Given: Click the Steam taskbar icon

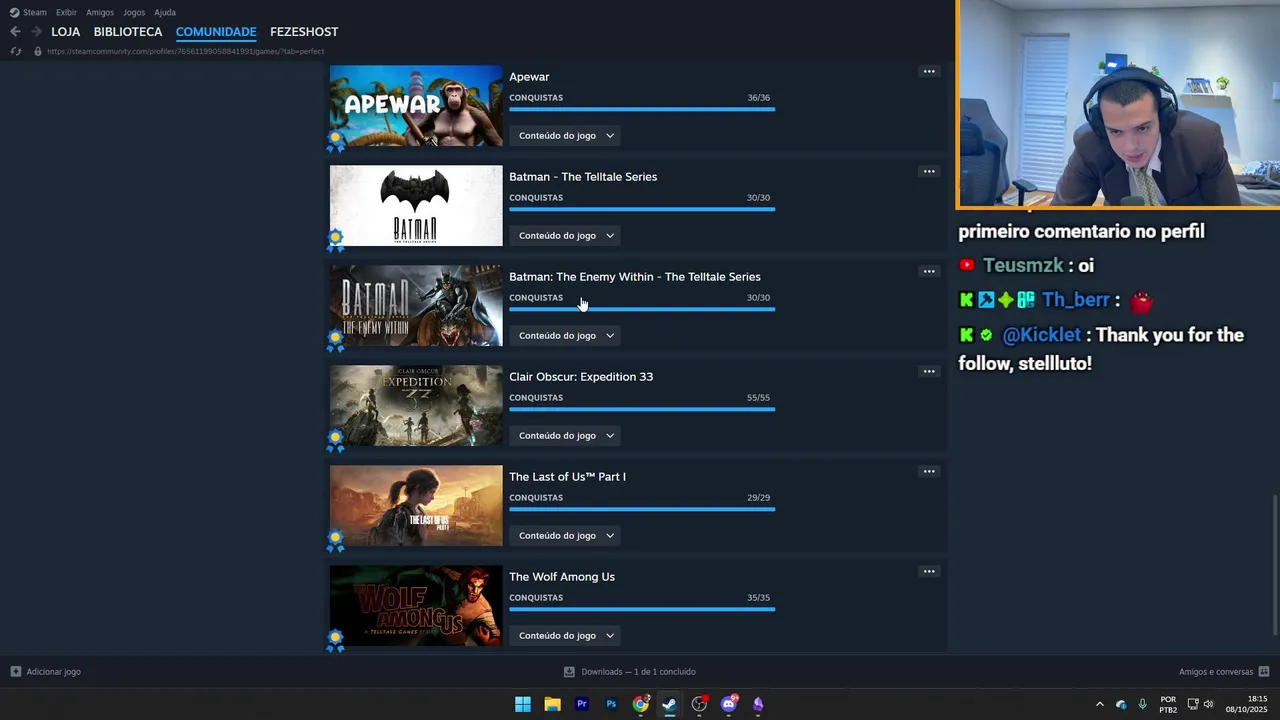Looking at the screenshot, I should pyautogui.click(x=670, y=704).
